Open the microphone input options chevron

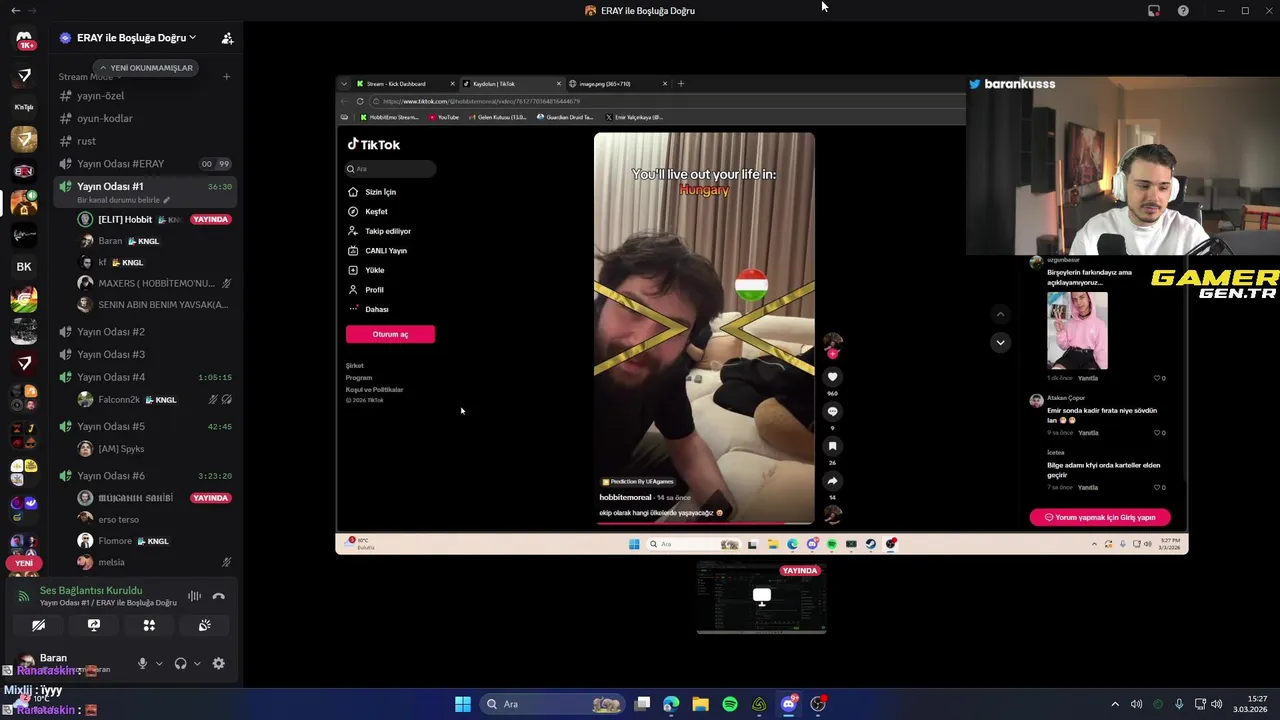click(x=159, y=663)
